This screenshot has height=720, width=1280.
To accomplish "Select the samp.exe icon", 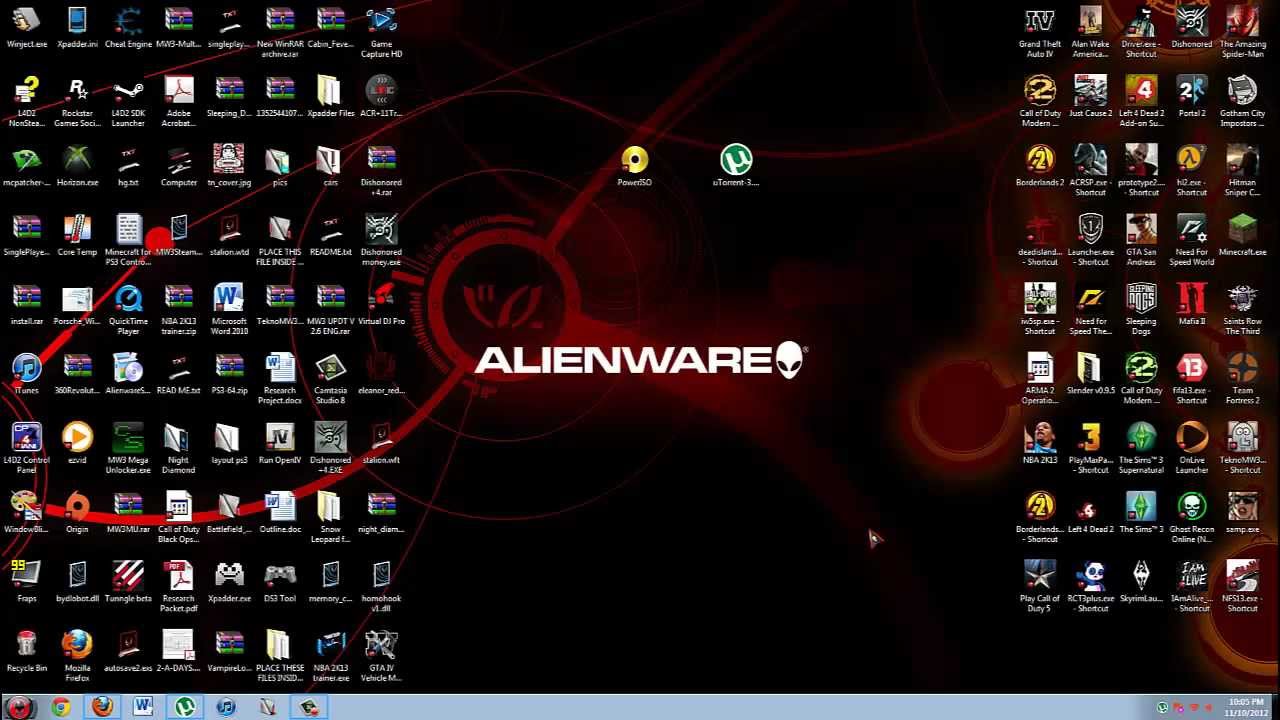I will [1242, 512].
